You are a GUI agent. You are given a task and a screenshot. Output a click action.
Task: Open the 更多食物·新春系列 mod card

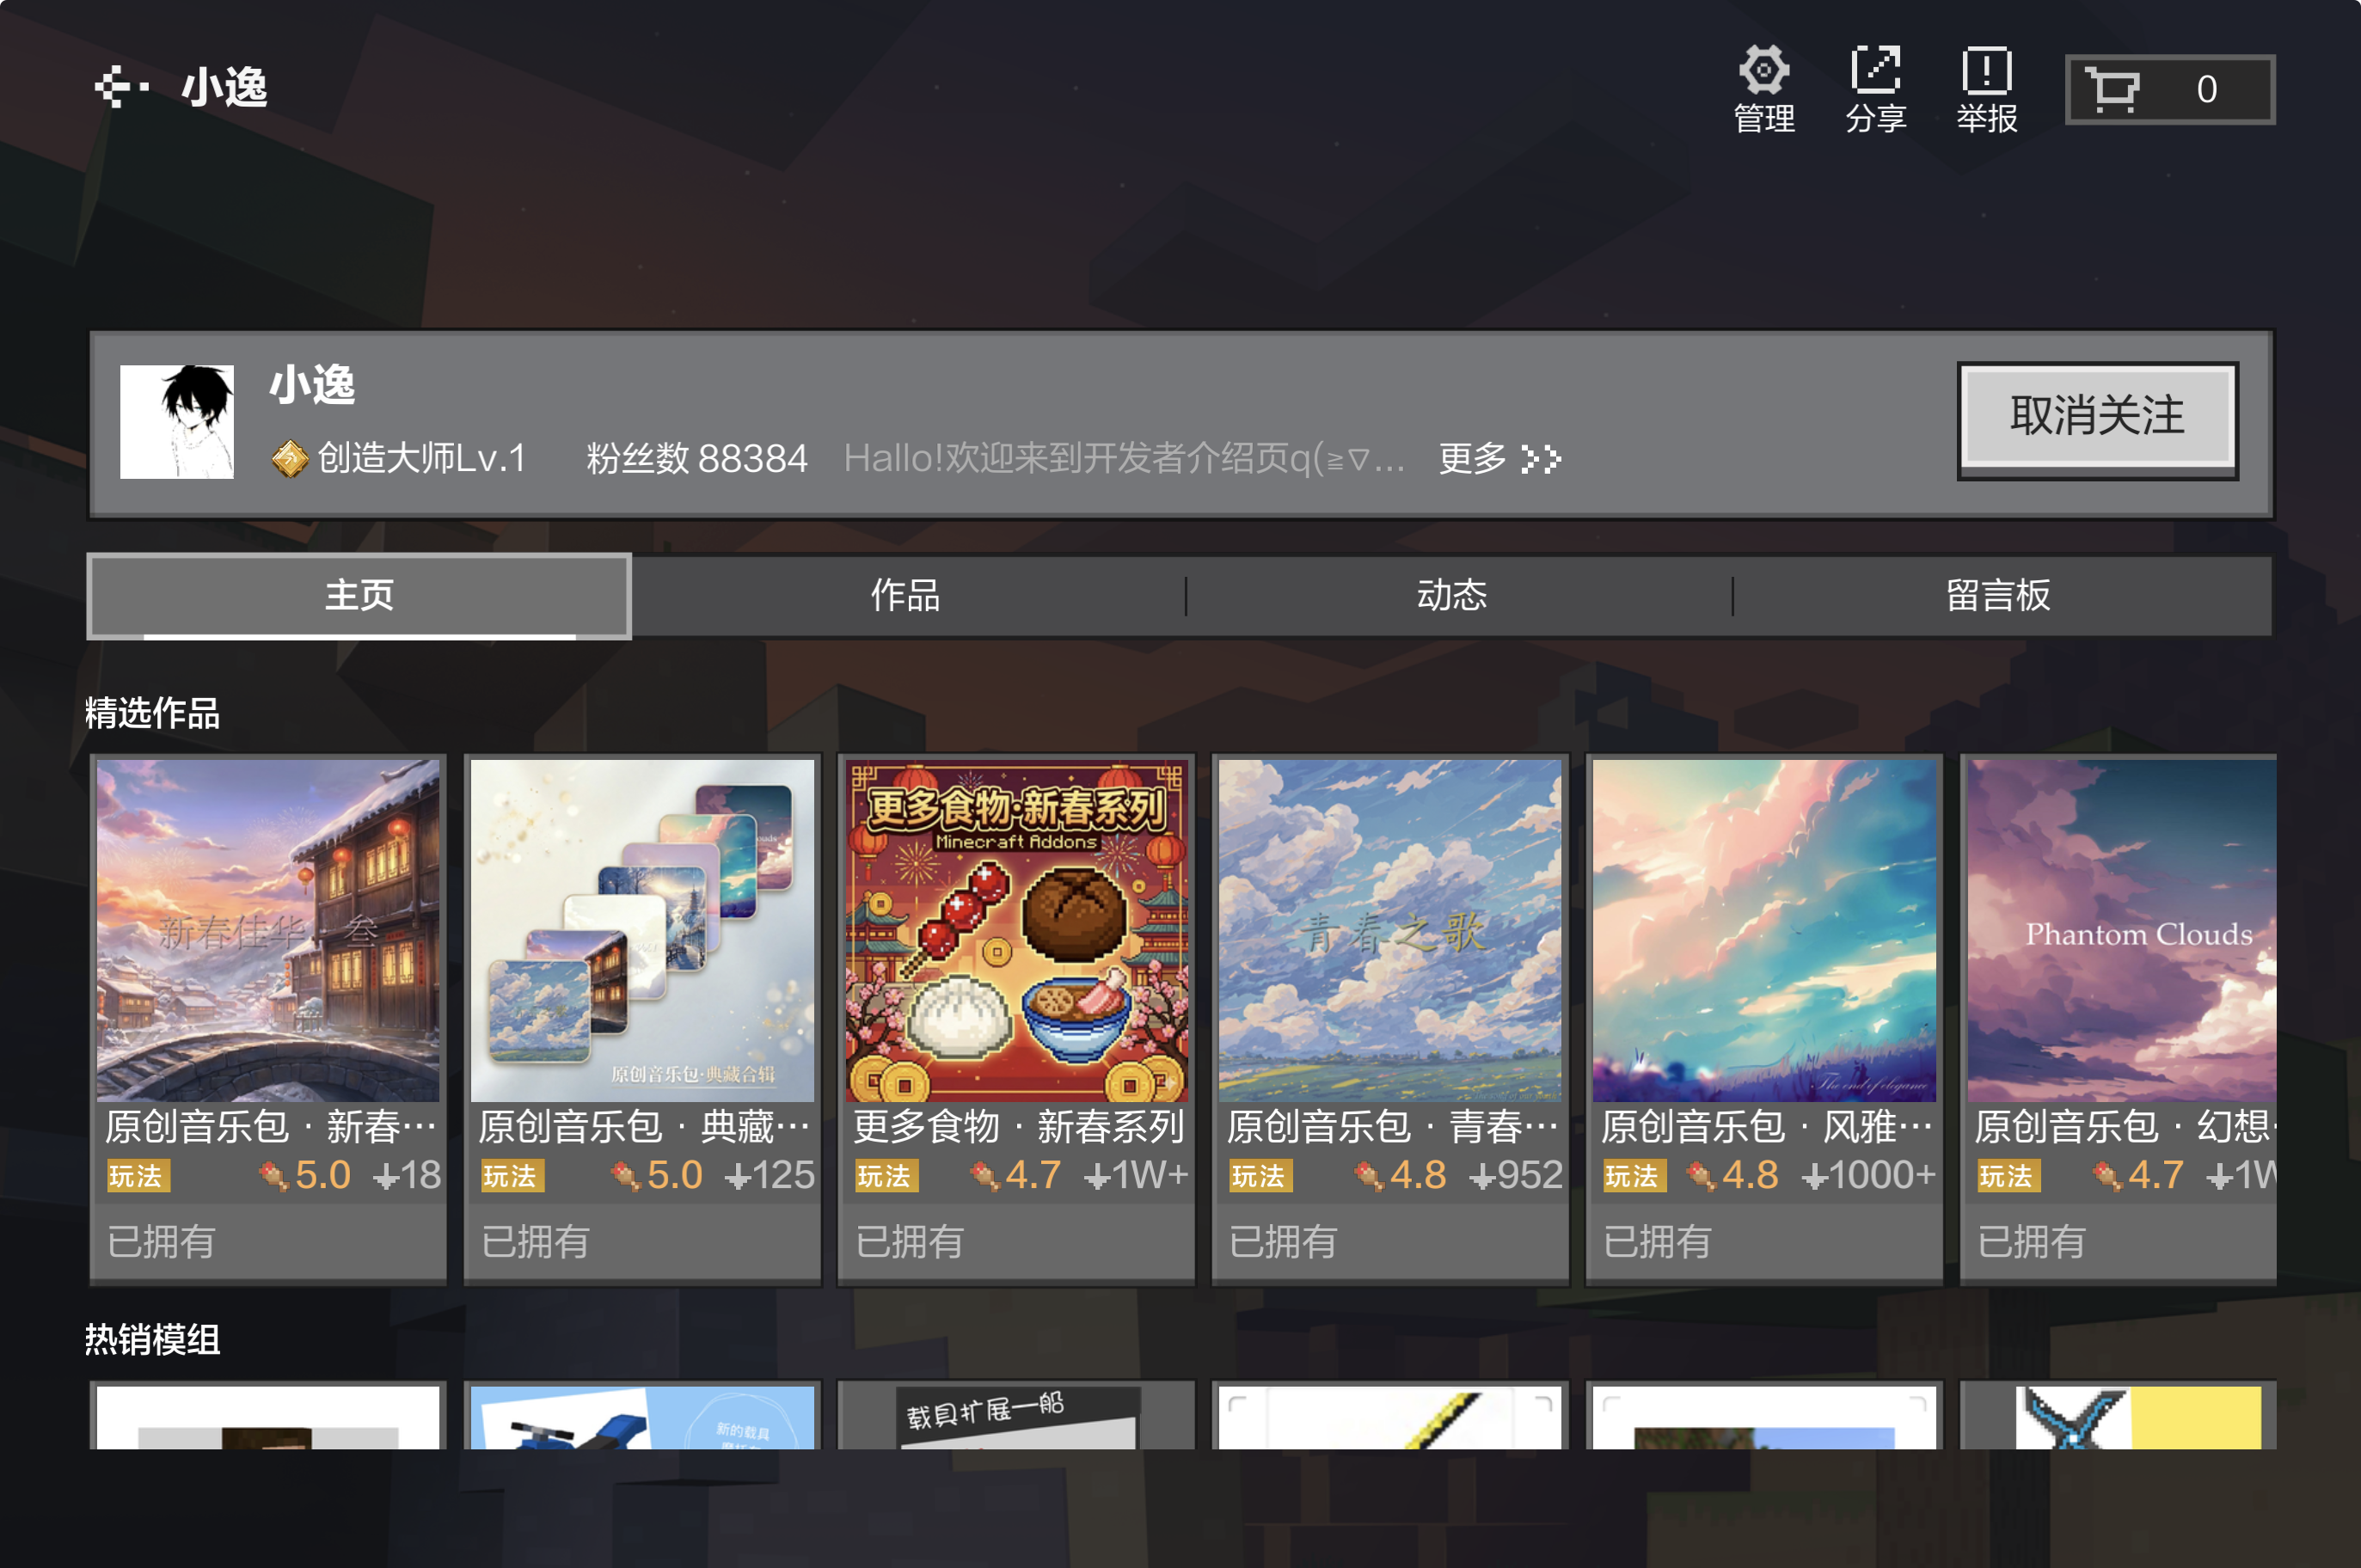(x=1016, y=930)
